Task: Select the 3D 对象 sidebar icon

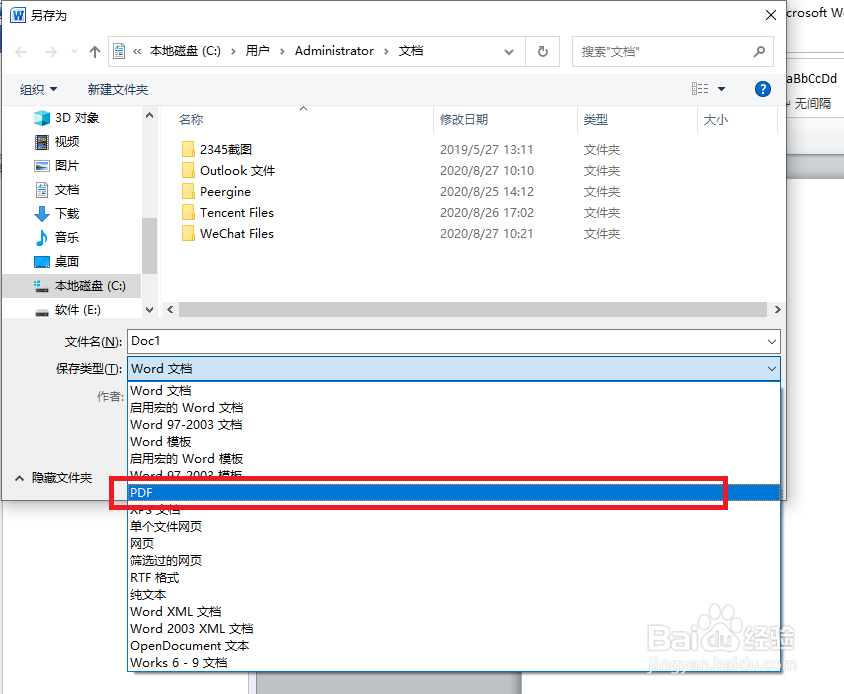Action: (x=42, y=117)
